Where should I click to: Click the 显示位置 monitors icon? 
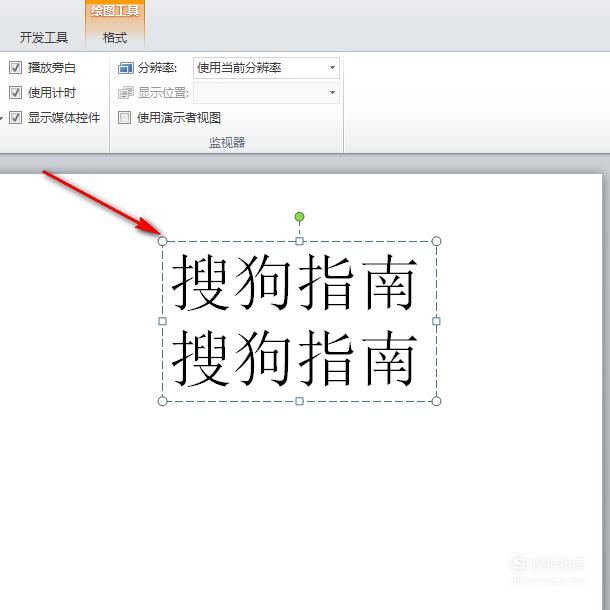[x=126, y=93]
